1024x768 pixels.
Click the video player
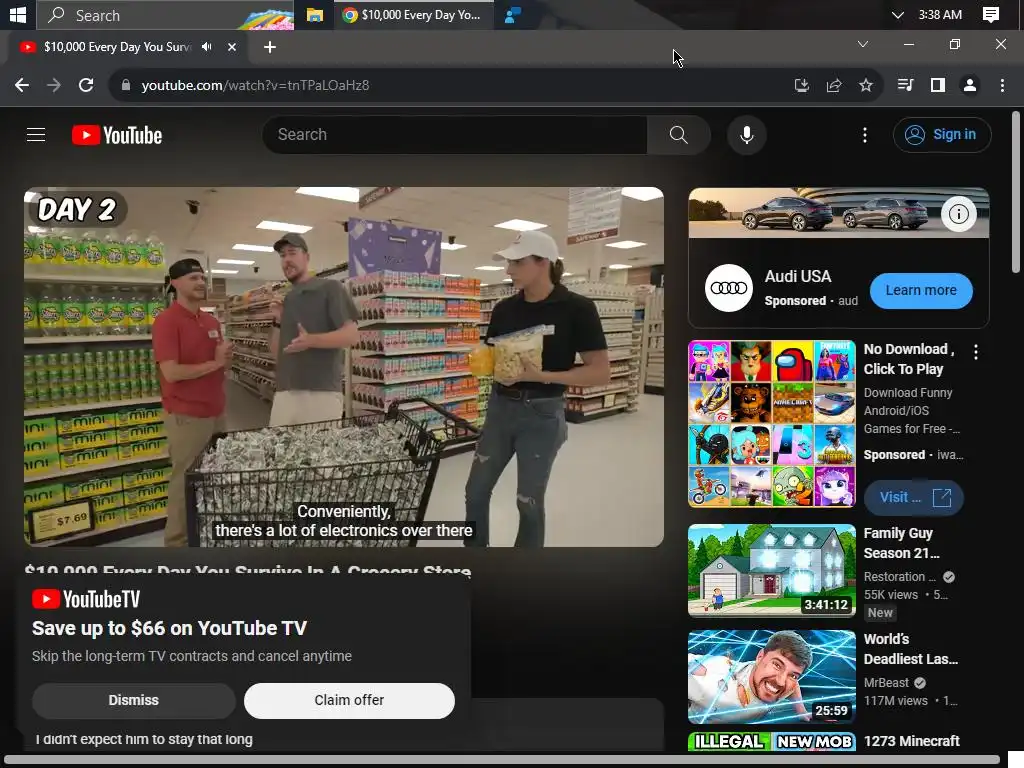pyautogui.click(x=344, y=366)
